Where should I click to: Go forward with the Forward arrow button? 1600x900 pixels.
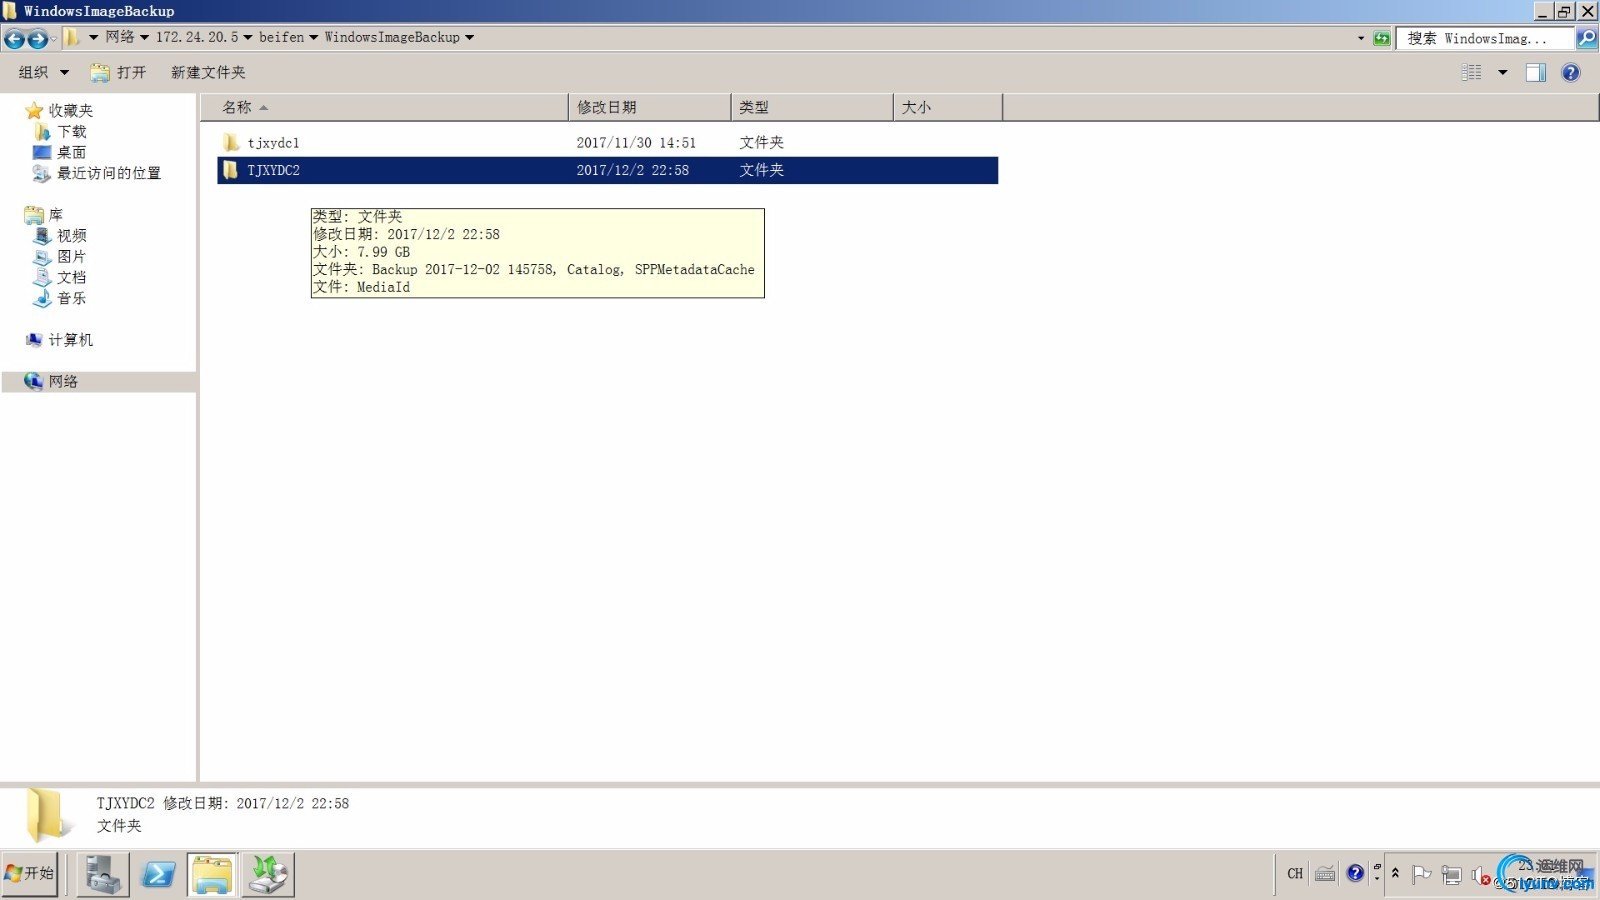37,39
